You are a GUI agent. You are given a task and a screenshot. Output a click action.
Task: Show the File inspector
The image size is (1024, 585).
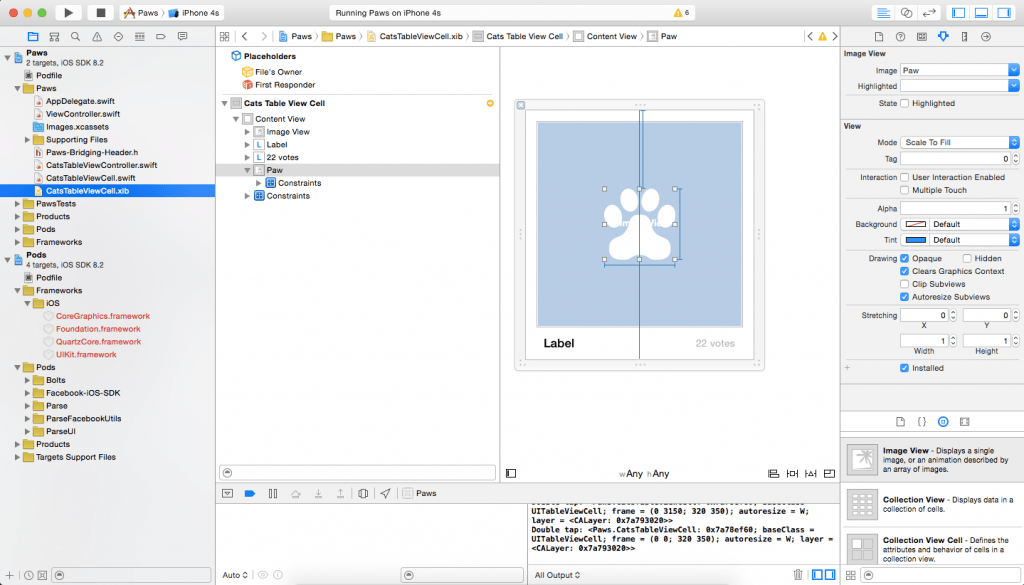[879, 36]
